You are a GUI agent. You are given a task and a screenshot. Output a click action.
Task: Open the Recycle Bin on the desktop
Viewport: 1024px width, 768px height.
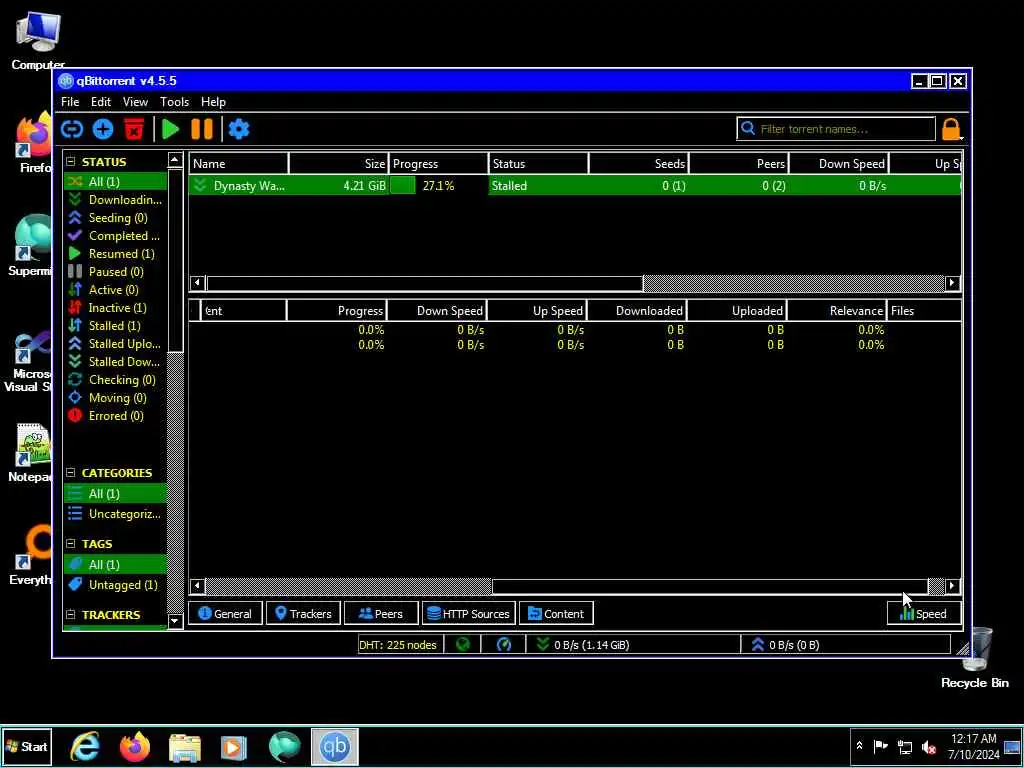click(x=975, y=660)
